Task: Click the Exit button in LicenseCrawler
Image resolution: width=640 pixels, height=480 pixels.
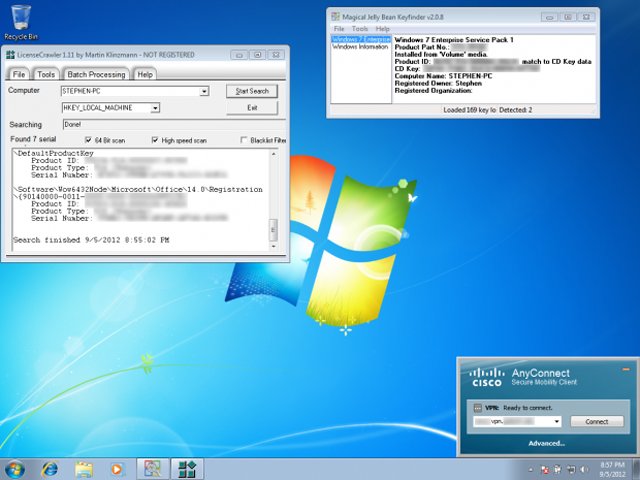Action: click(252, 108)
